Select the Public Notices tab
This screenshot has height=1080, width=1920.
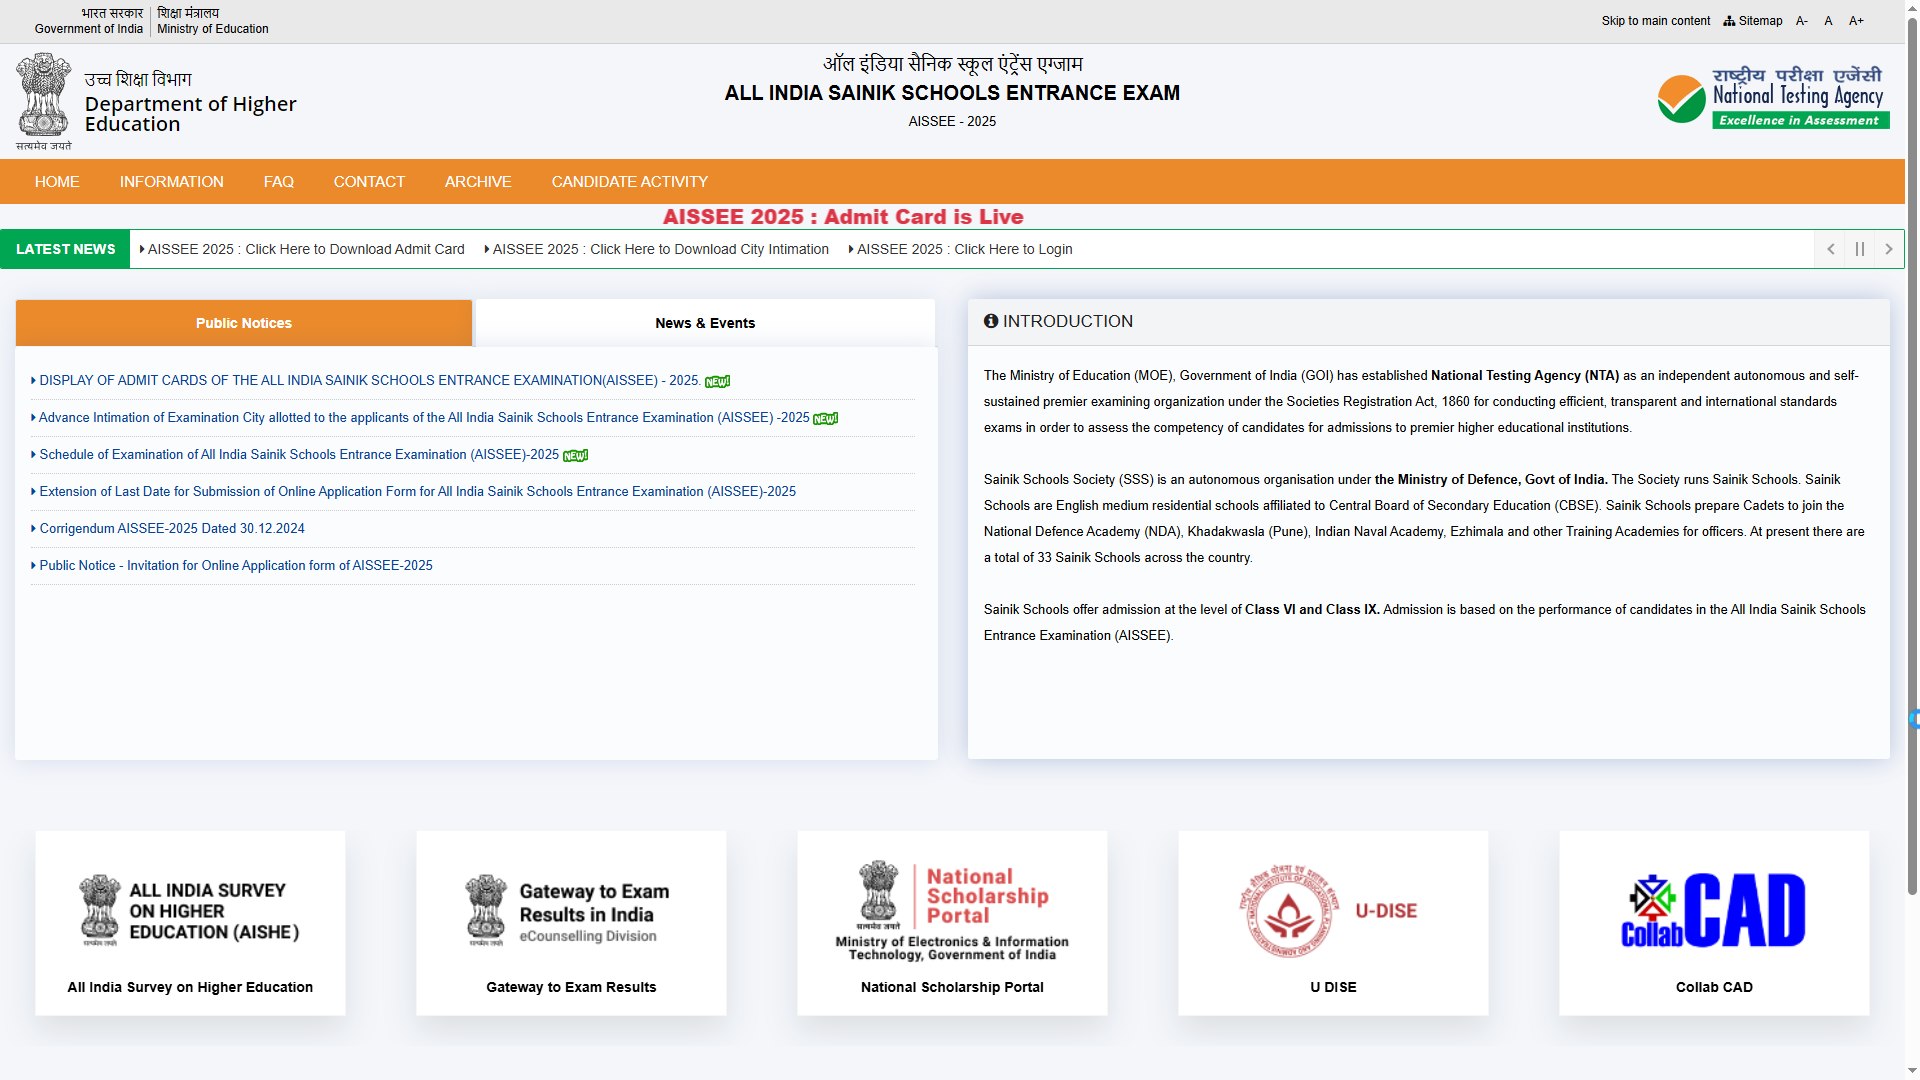[x=244, y=323]
